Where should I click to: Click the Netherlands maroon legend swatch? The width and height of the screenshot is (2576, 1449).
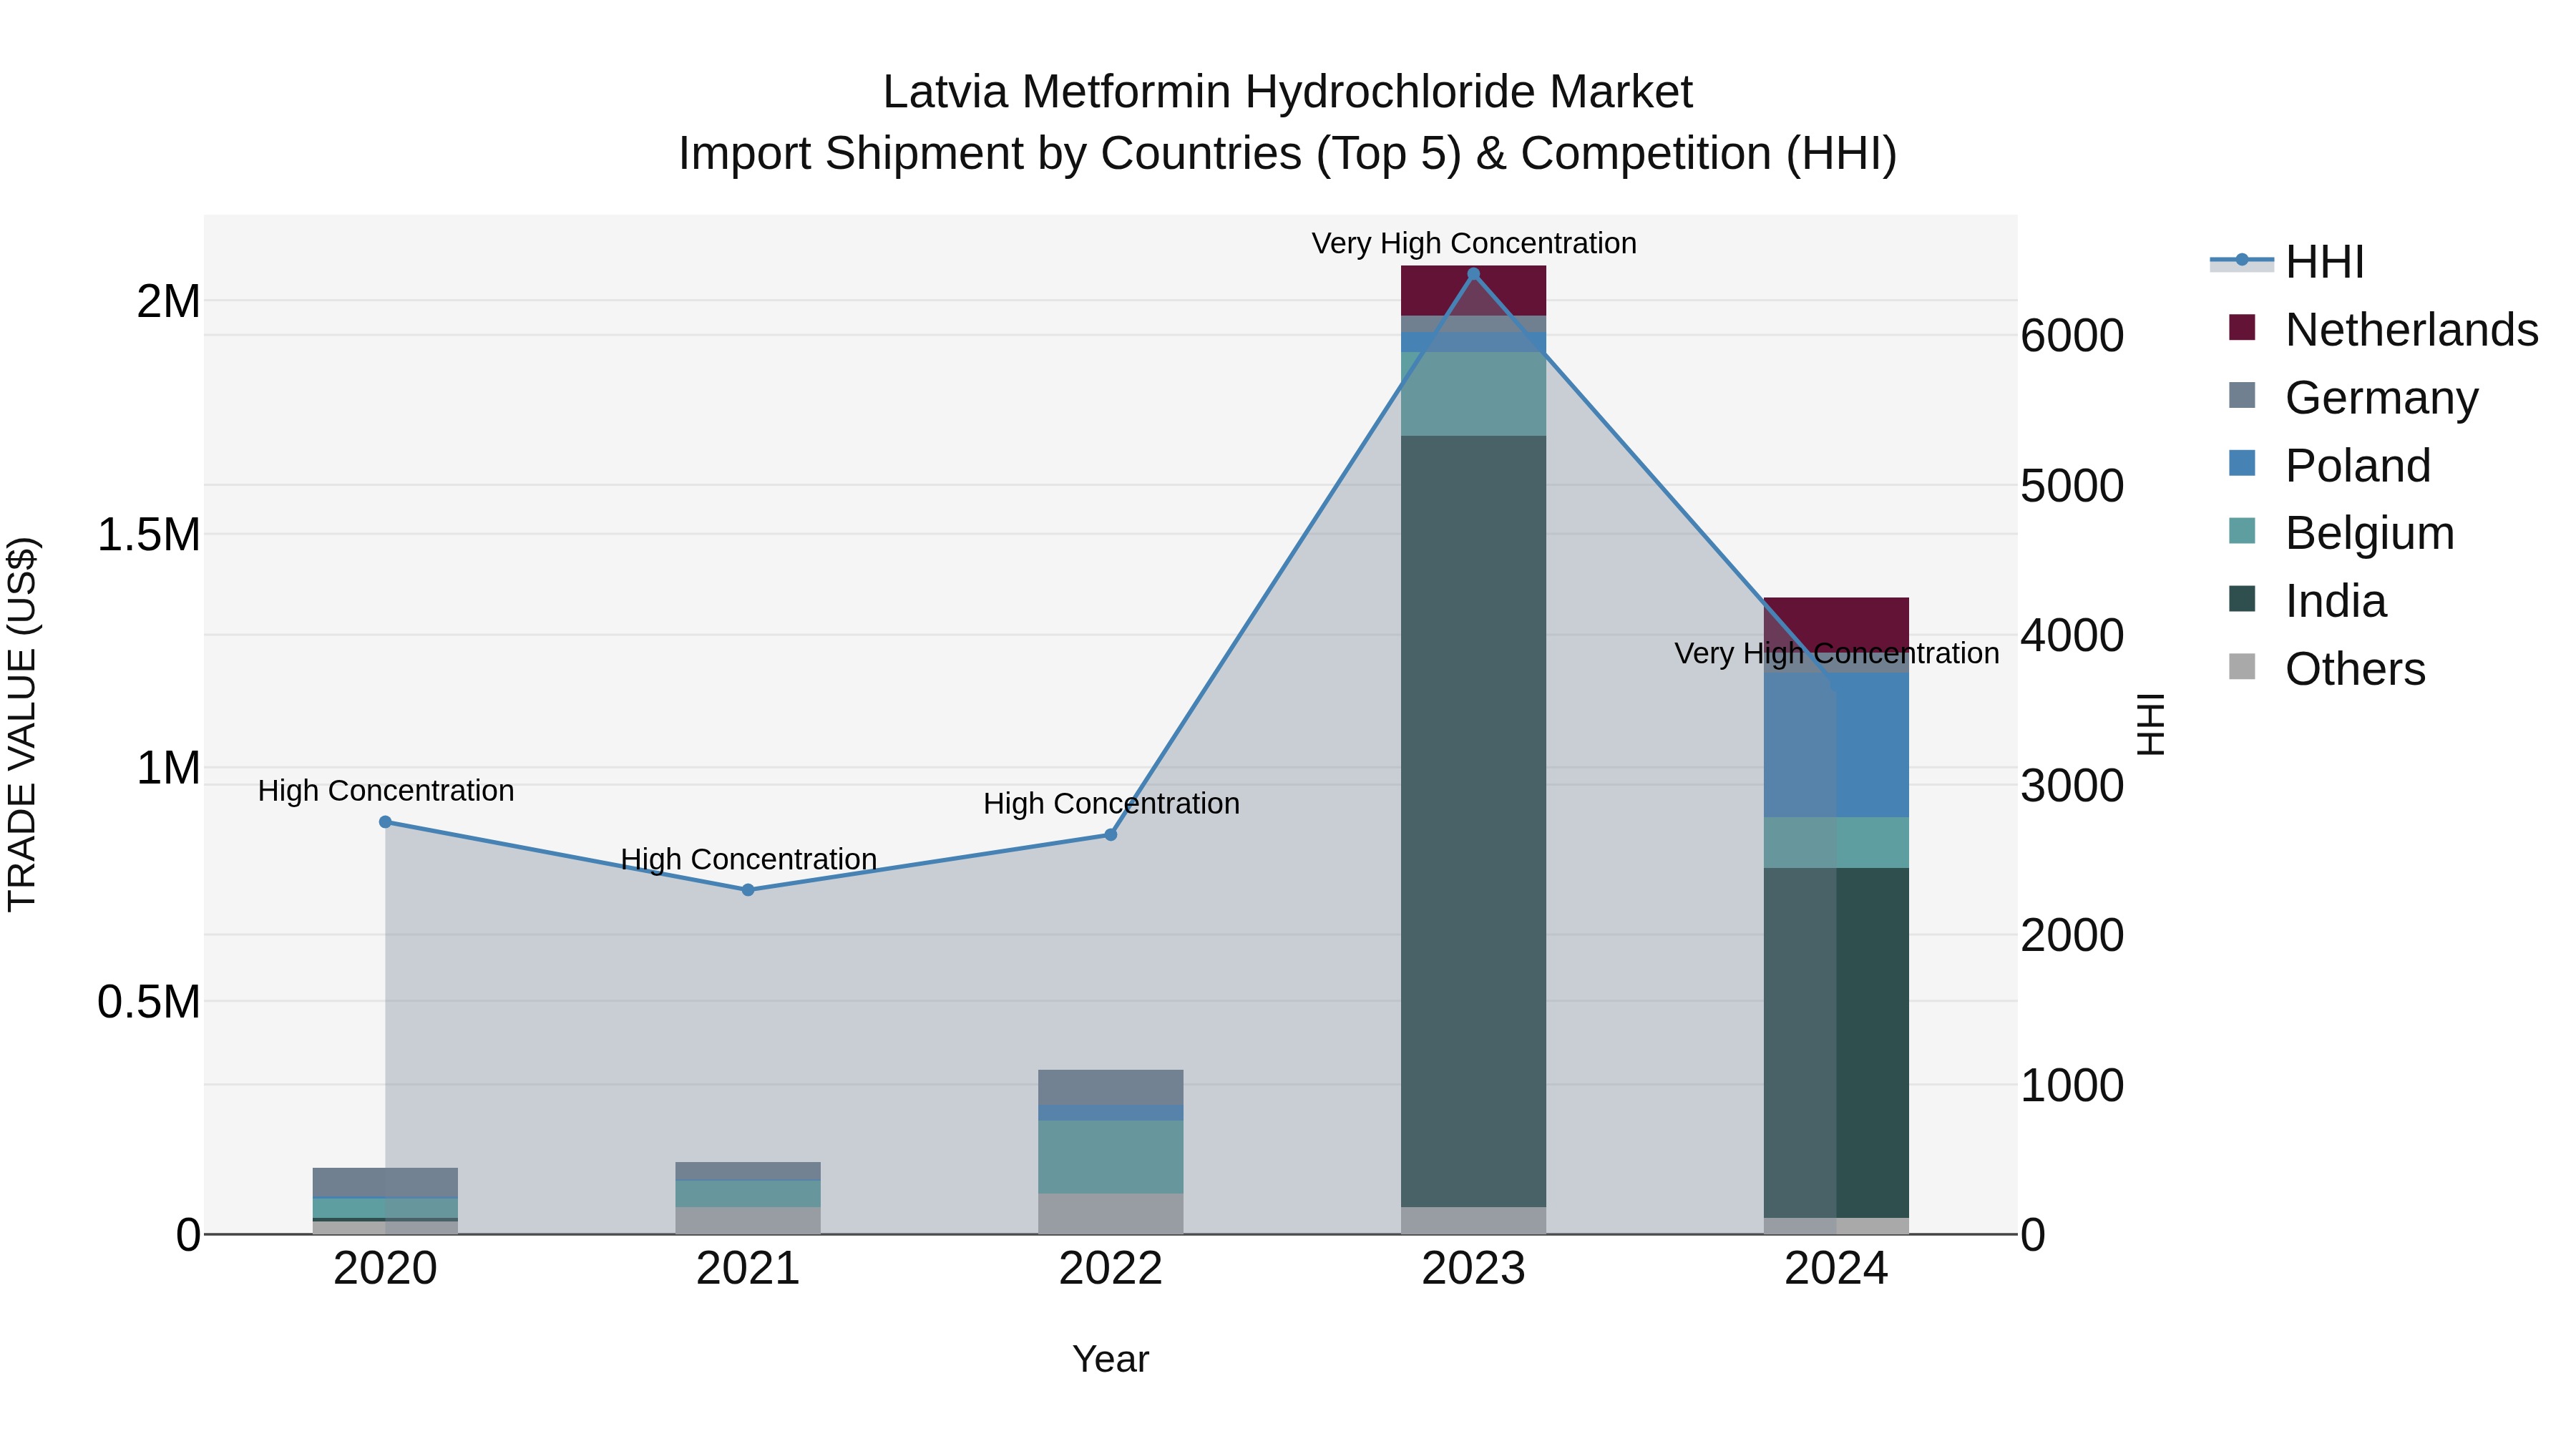[2242, 327]
